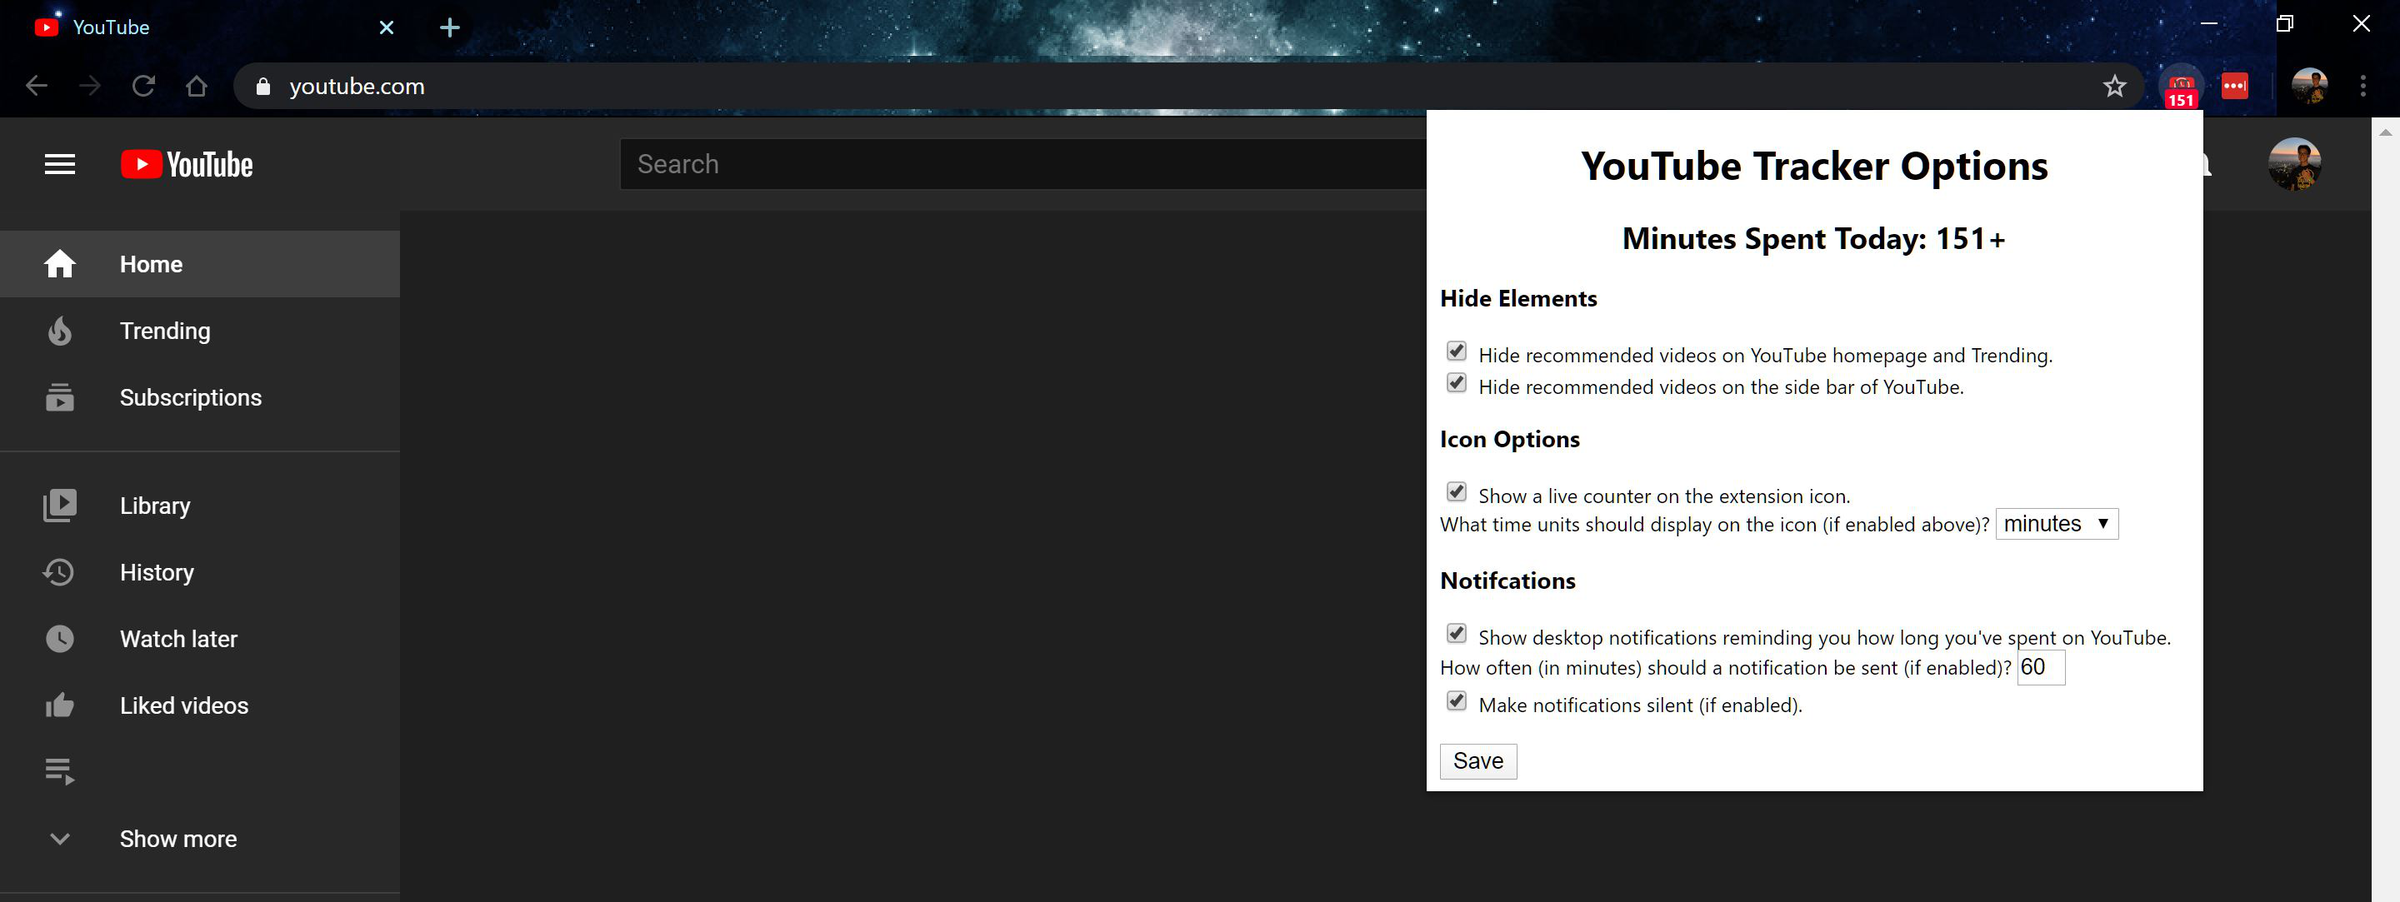Click the notification interval field showing 60

[2041, 667]
